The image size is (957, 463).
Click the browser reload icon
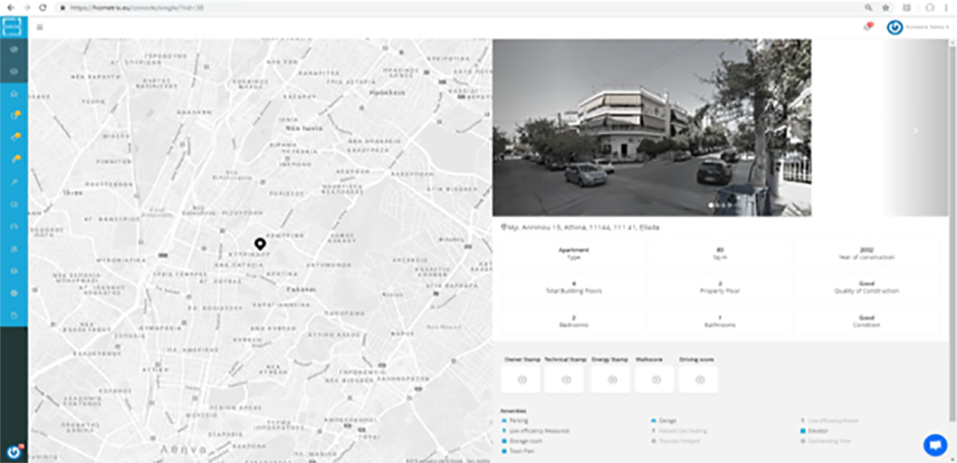(x=43, y=7)
